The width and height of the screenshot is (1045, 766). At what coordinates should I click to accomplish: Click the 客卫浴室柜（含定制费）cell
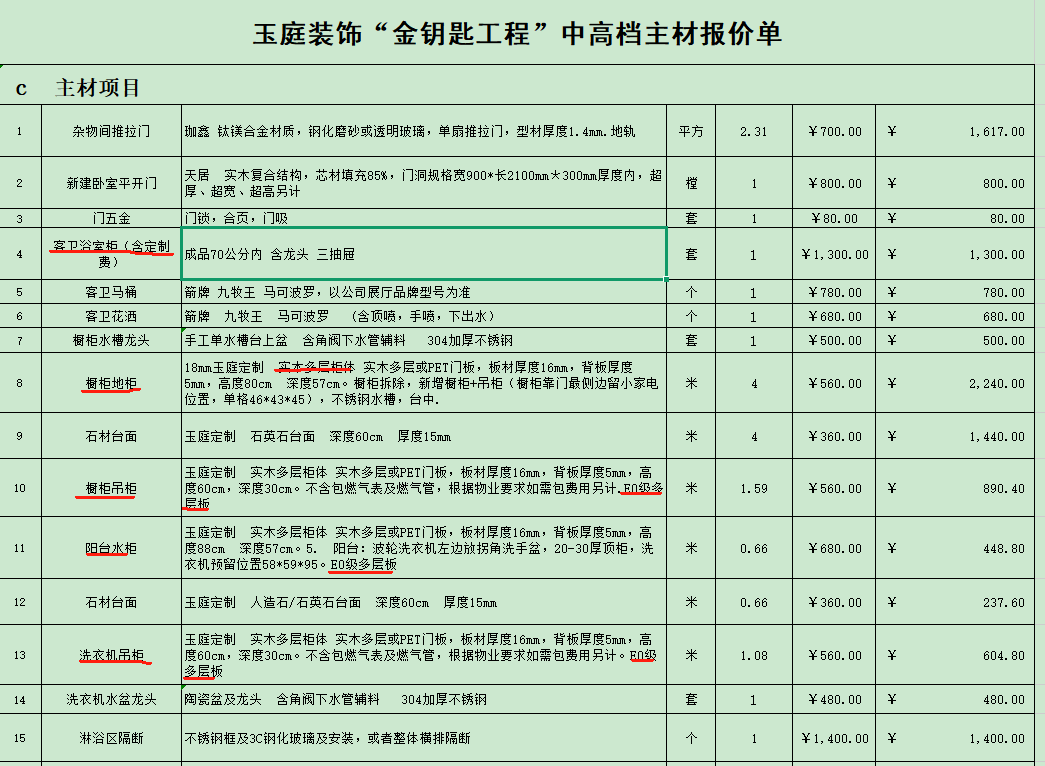pyautogui.click(x=111, y=254)
